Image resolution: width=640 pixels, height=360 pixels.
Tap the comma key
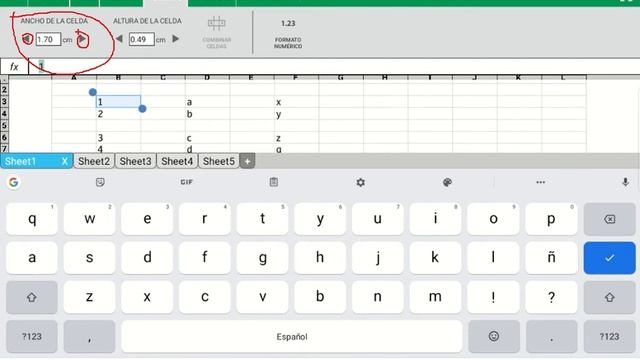point(89,336)
